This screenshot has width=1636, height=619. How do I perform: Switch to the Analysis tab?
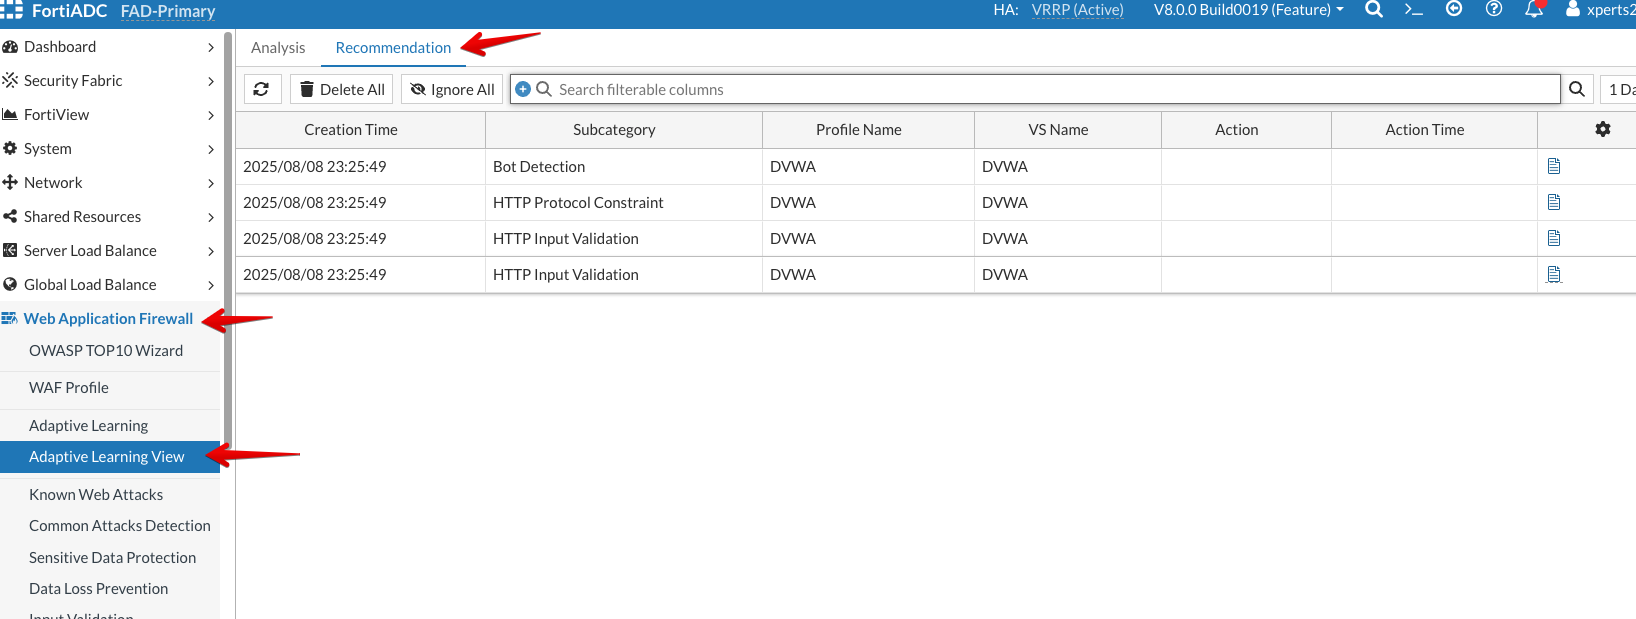278,48
